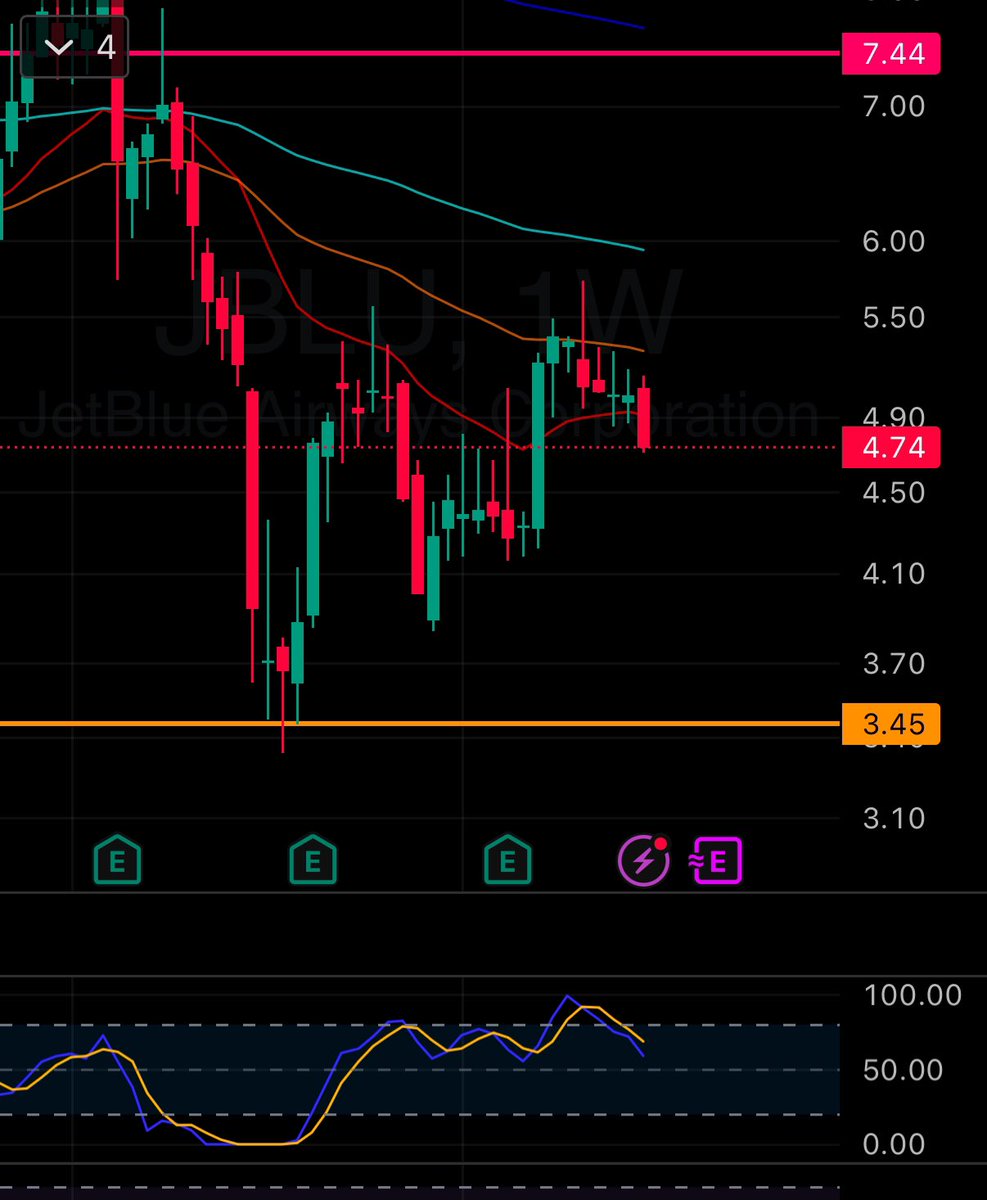Open the magenta upcoming earnings E icon
The image size is (987, 1200).
[x=717, y=861]
